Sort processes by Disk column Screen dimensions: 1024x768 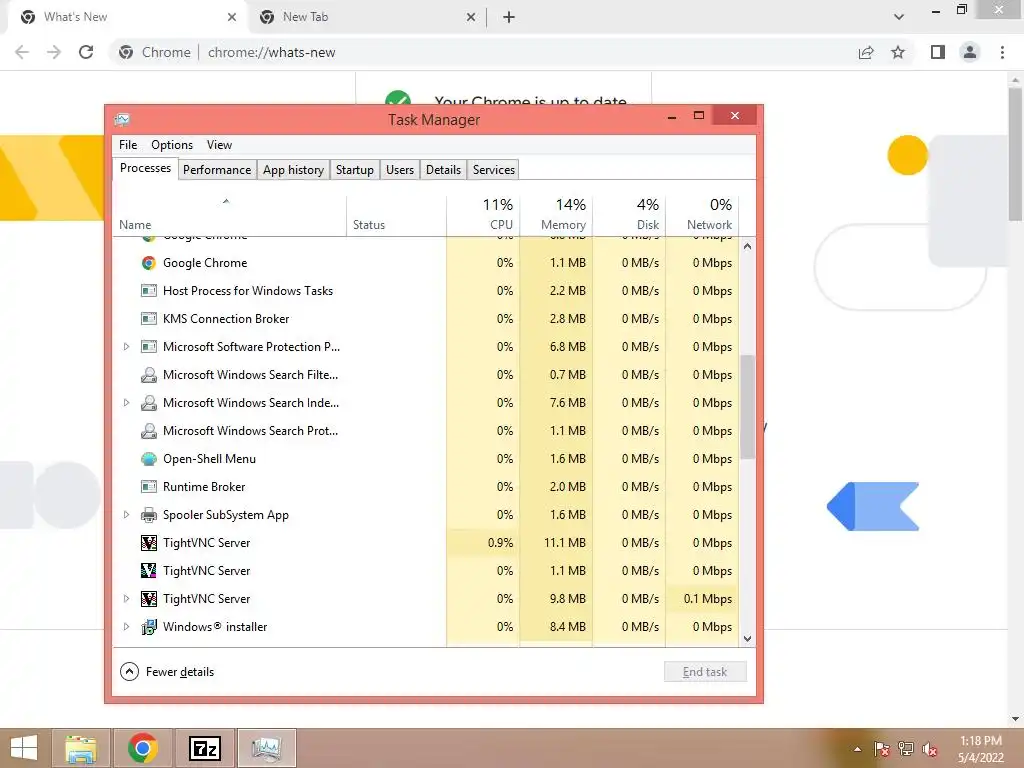[629, 216]
